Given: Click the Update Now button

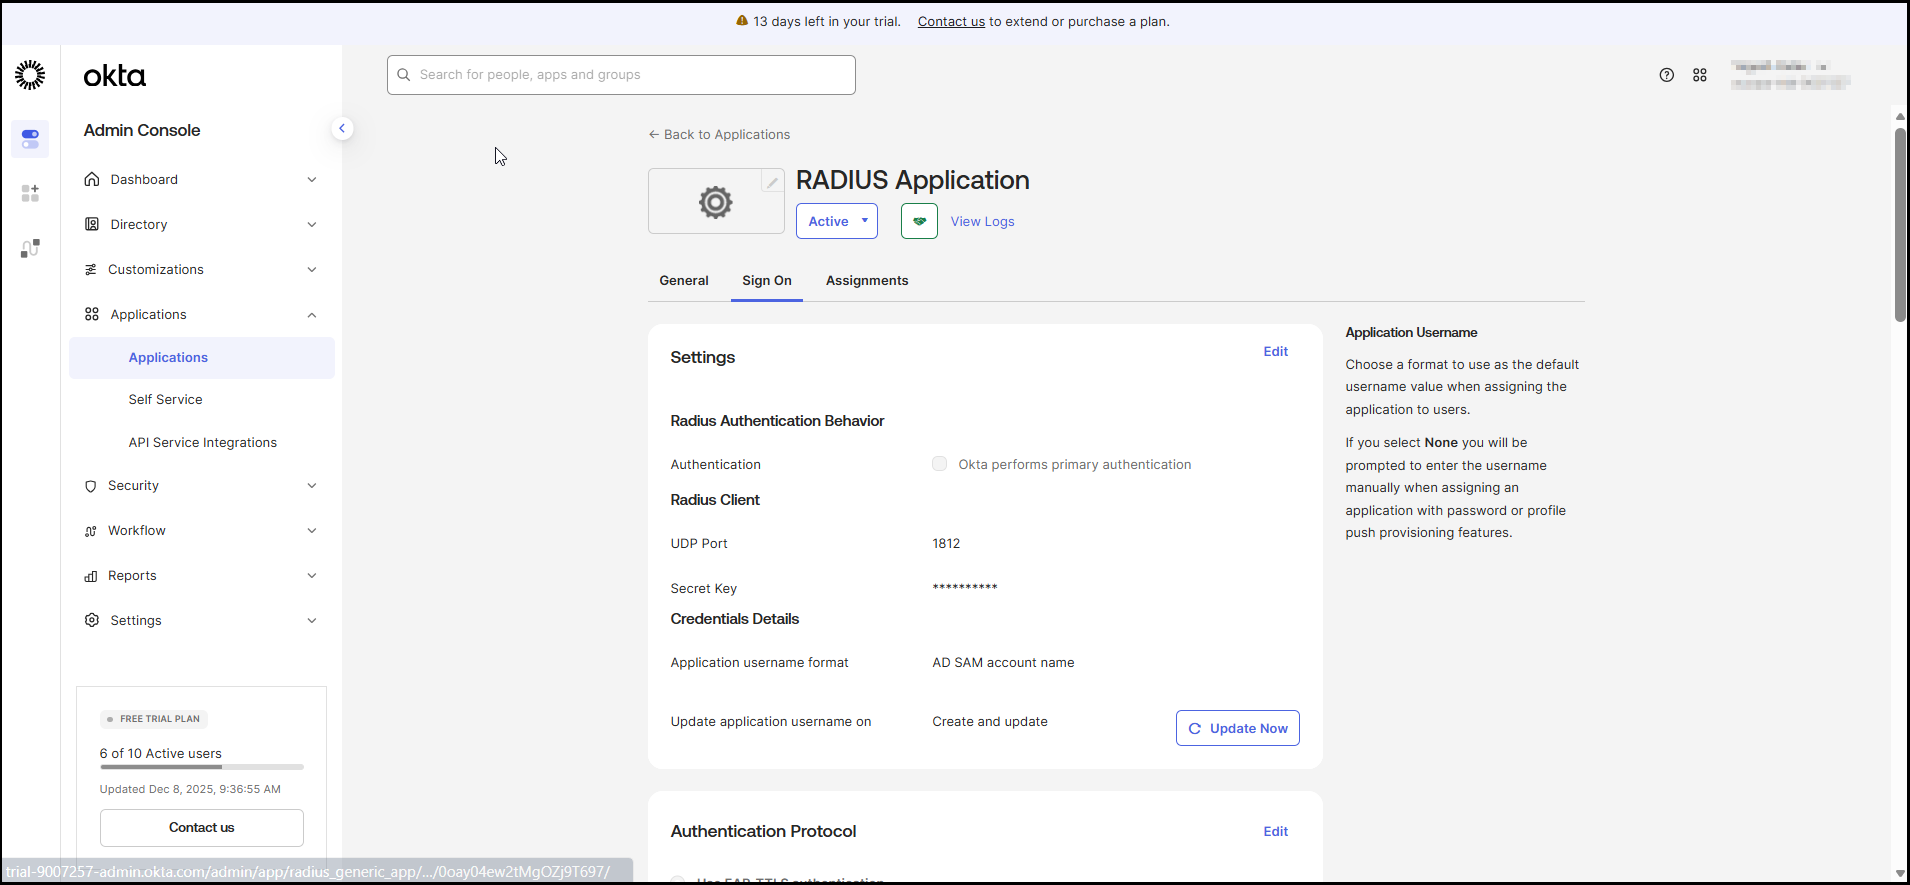Looking at the screenshot, I should (x=1237, y=728).
